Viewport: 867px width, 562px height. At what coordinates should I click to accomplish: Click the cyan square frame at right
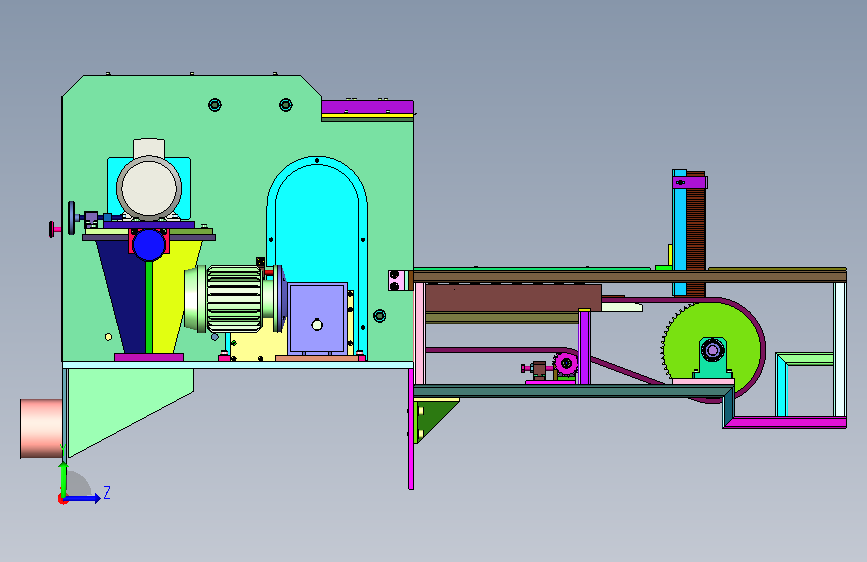(805, 384)
